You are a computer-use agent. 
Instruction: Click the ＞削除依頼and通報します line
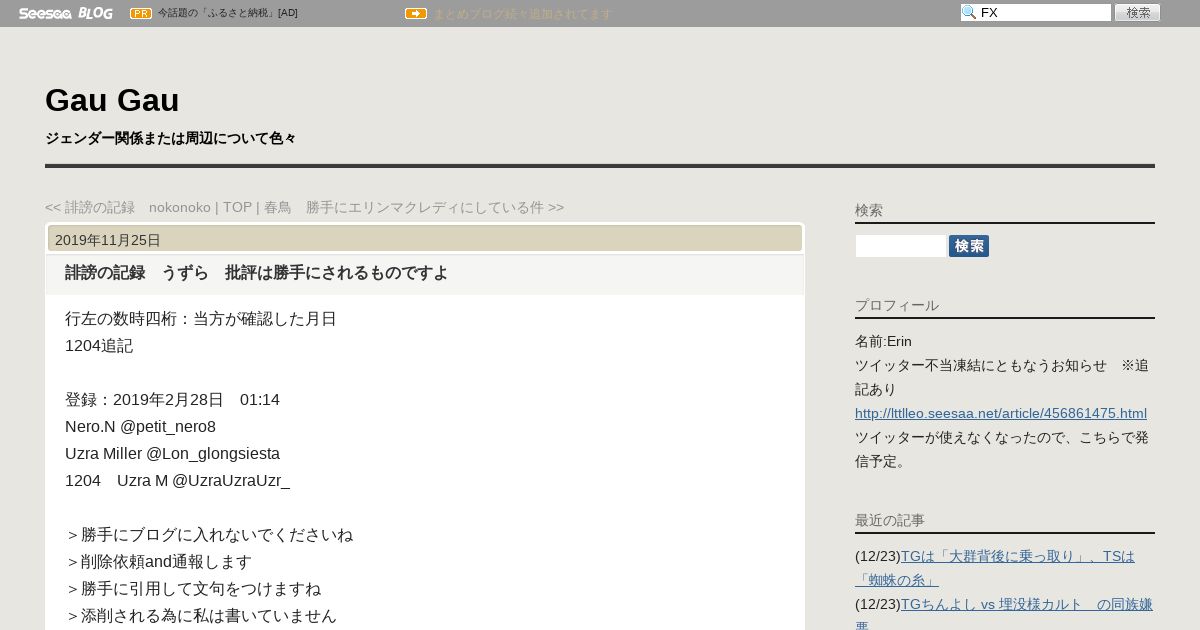pos(158,562)
